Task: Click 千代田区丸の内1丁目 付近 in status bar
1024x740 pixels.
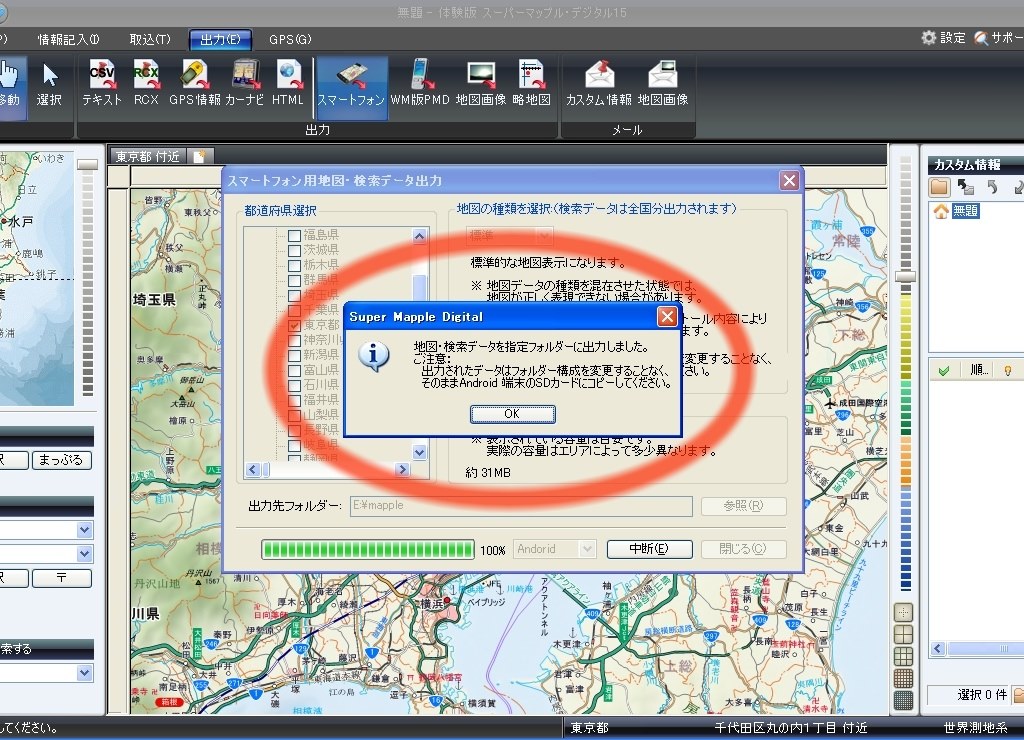Action: [791, 728]
